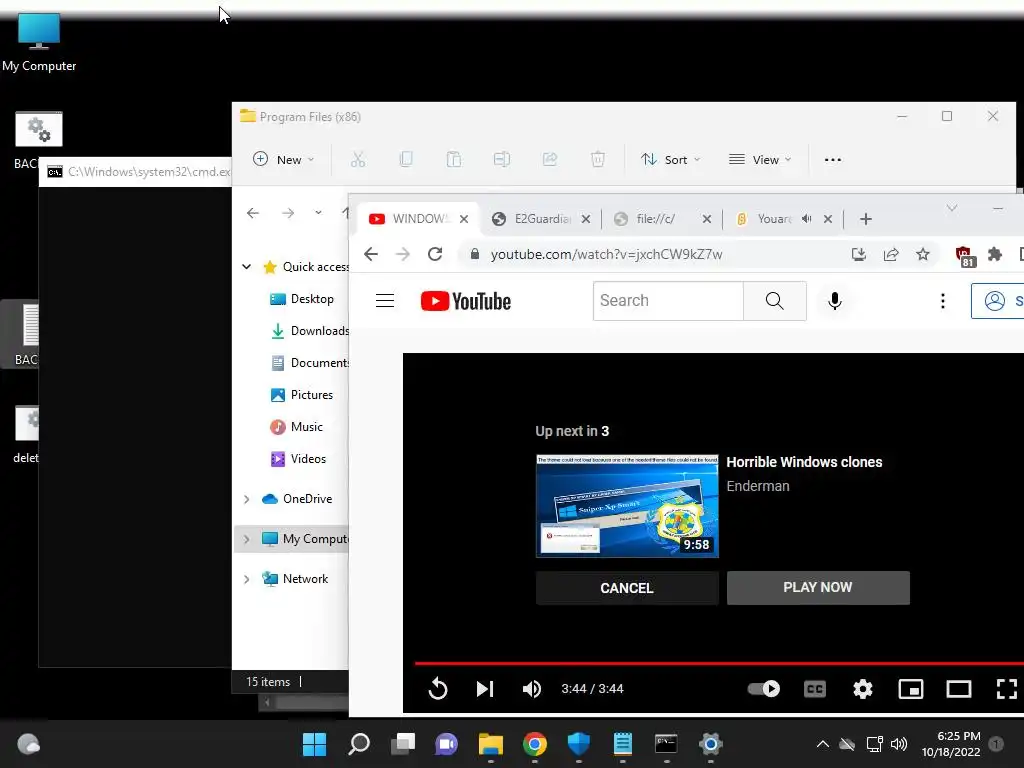Cancel the up next autoplay
Viewport: 1024px width, 768px height.
tap(627, 588)
